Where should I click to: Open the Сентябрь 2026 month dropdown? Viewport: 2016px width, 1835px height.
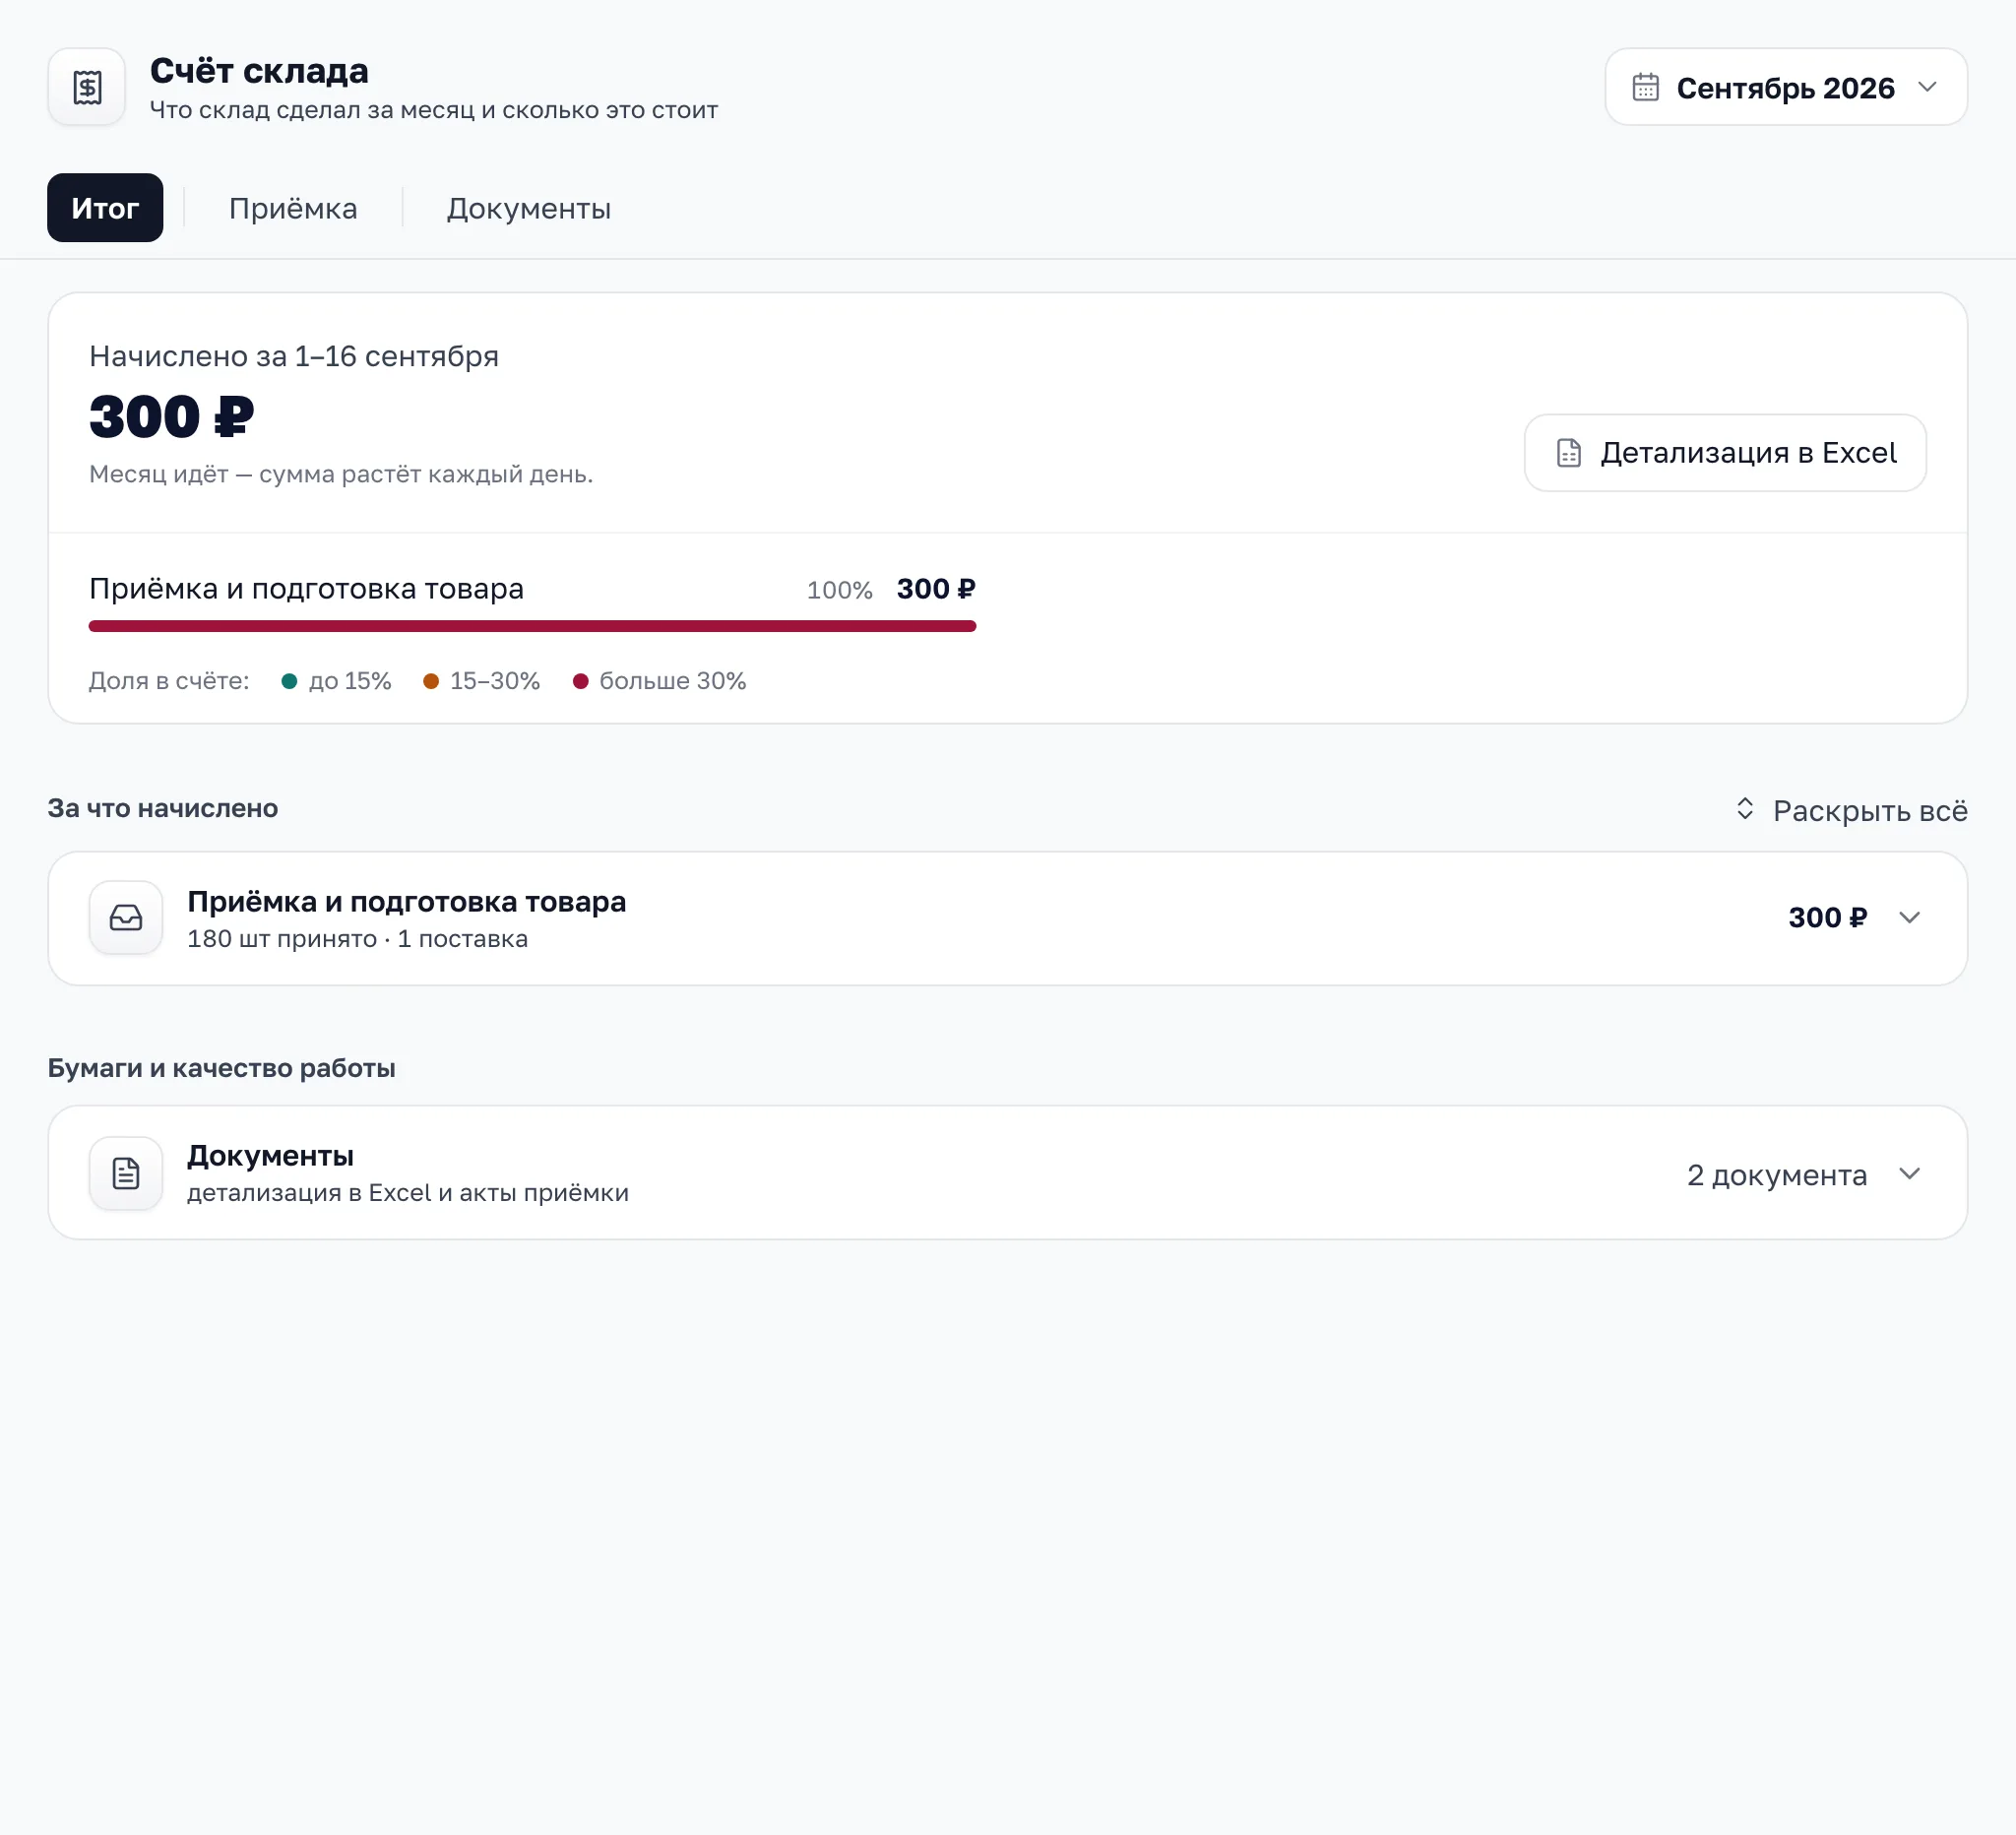coord(1785,87)
